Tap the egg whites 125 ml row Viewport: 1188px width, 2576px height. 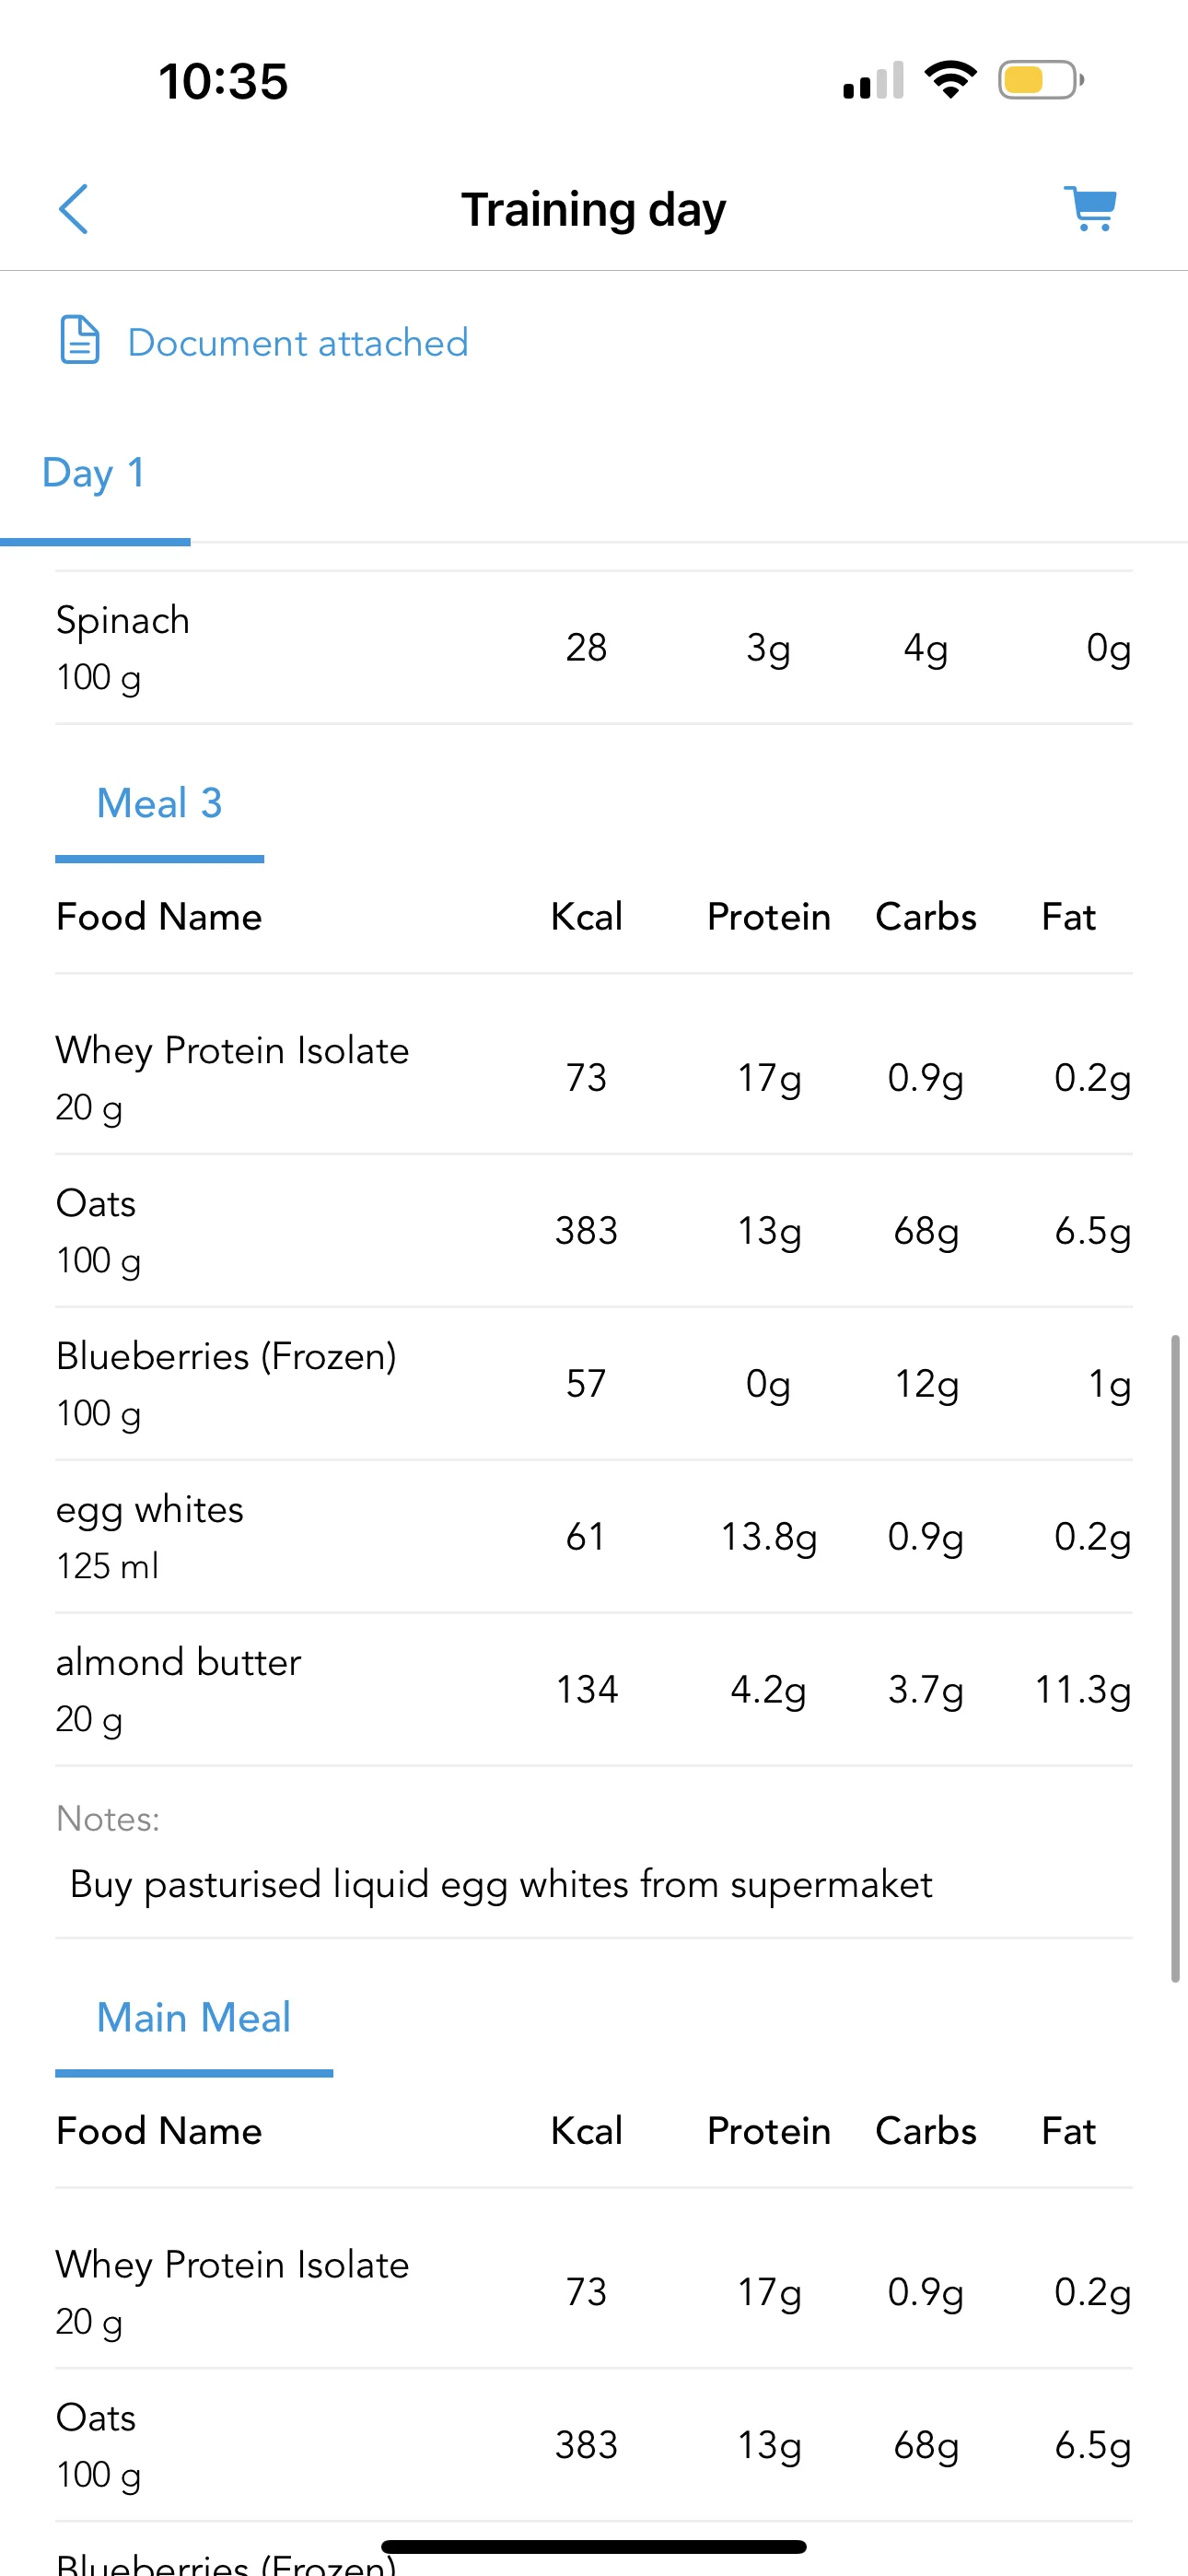(593, 1537)
